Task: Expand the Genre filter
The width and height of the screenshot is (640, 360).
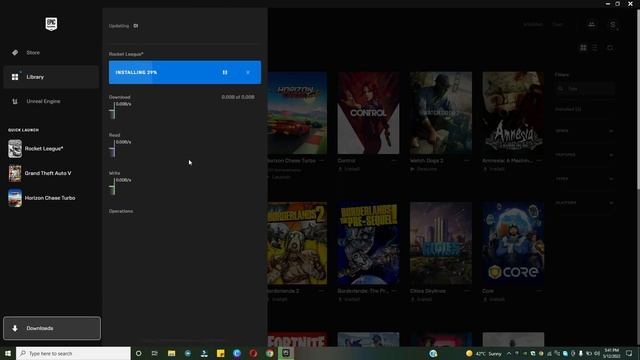Action: [584, 131]
